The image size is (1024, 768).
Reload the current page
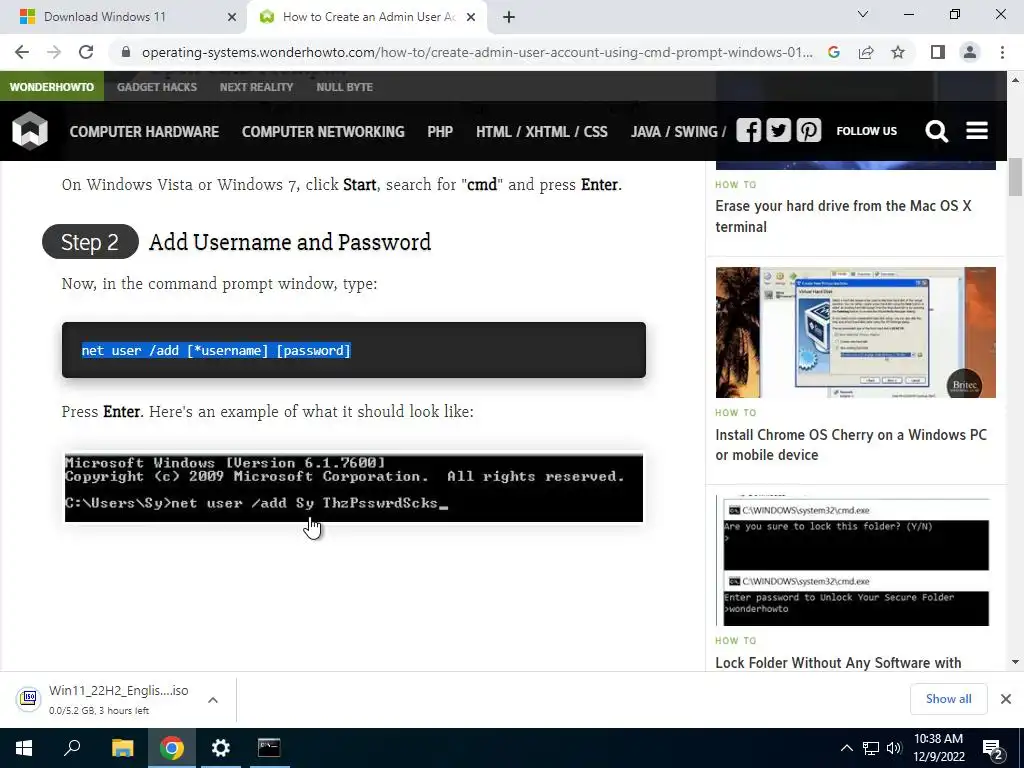[x=86, y=52]
